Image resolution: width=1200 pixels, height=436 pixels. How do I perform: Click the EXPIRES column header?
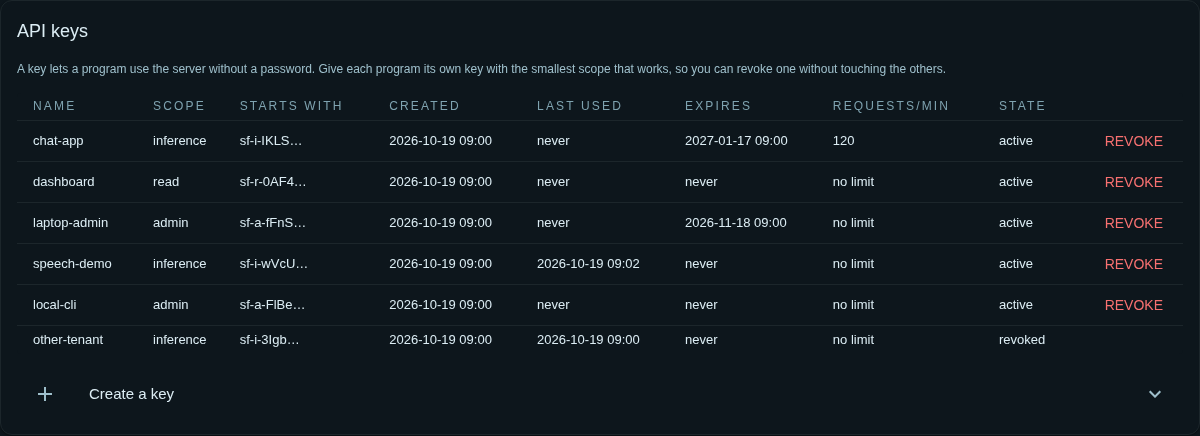718,106
